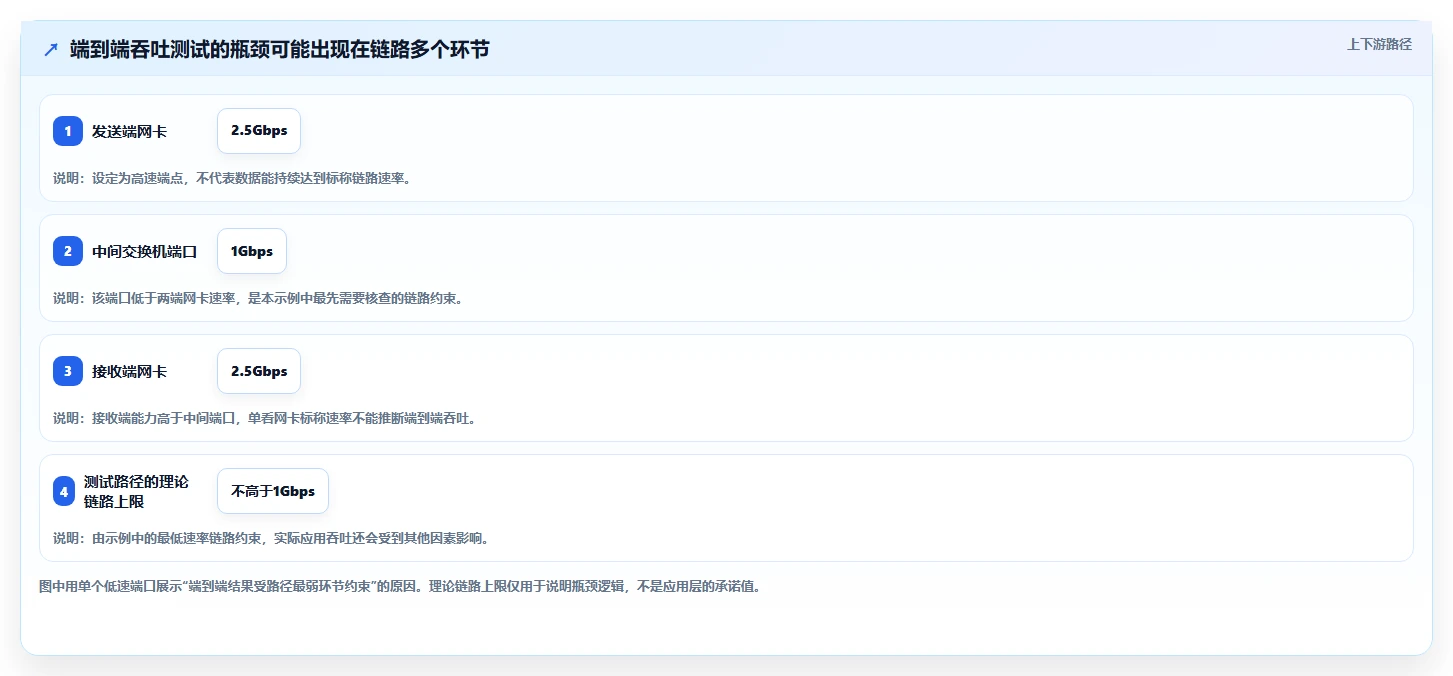Click the arrow icon beside the title
This screenshot has height=676, width=1453.
[51, 49]
